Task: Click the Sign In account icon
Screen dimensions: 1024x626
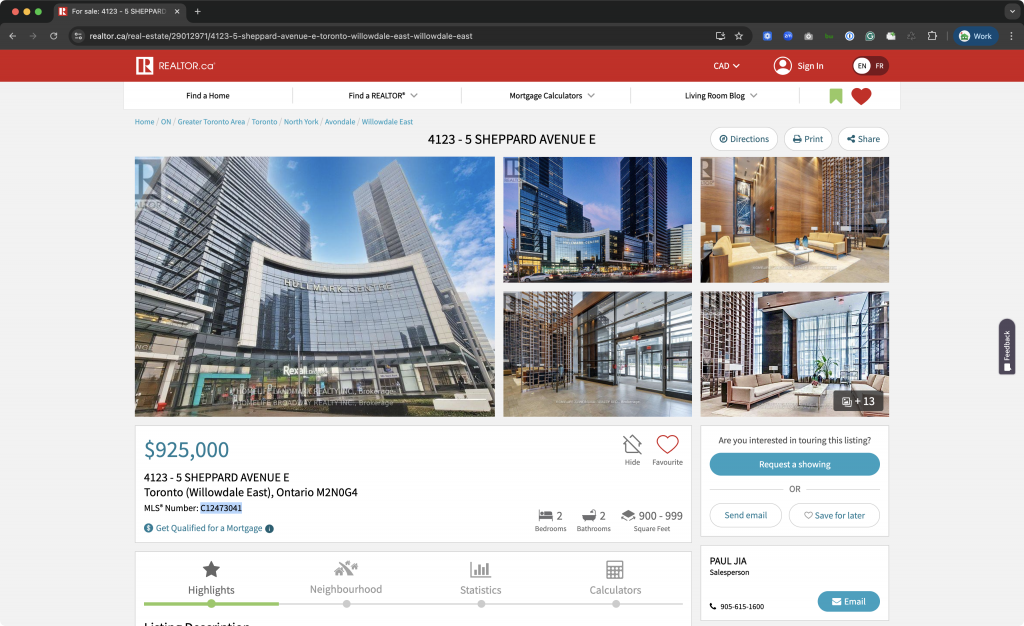Action: click(782, 66)
